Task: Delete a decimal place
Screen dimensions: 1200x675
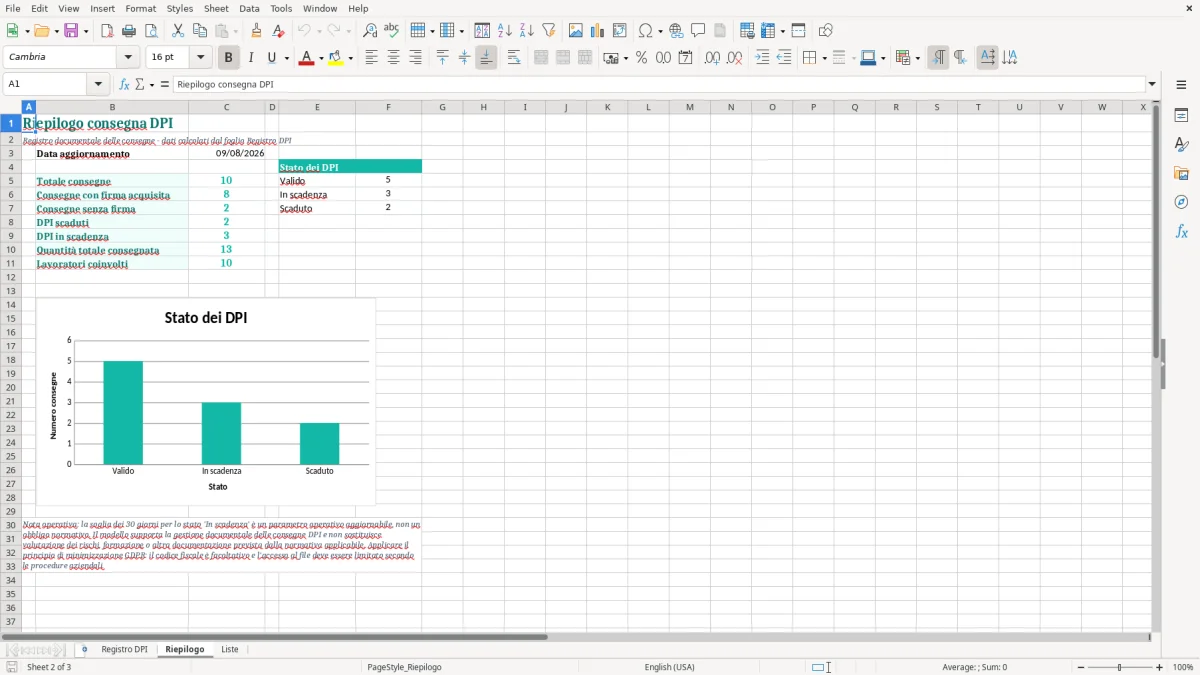Action: pos(735,58)
